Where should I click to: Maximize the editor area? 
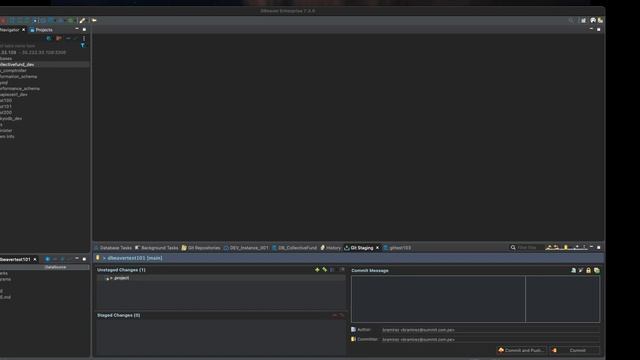(599, 29)
